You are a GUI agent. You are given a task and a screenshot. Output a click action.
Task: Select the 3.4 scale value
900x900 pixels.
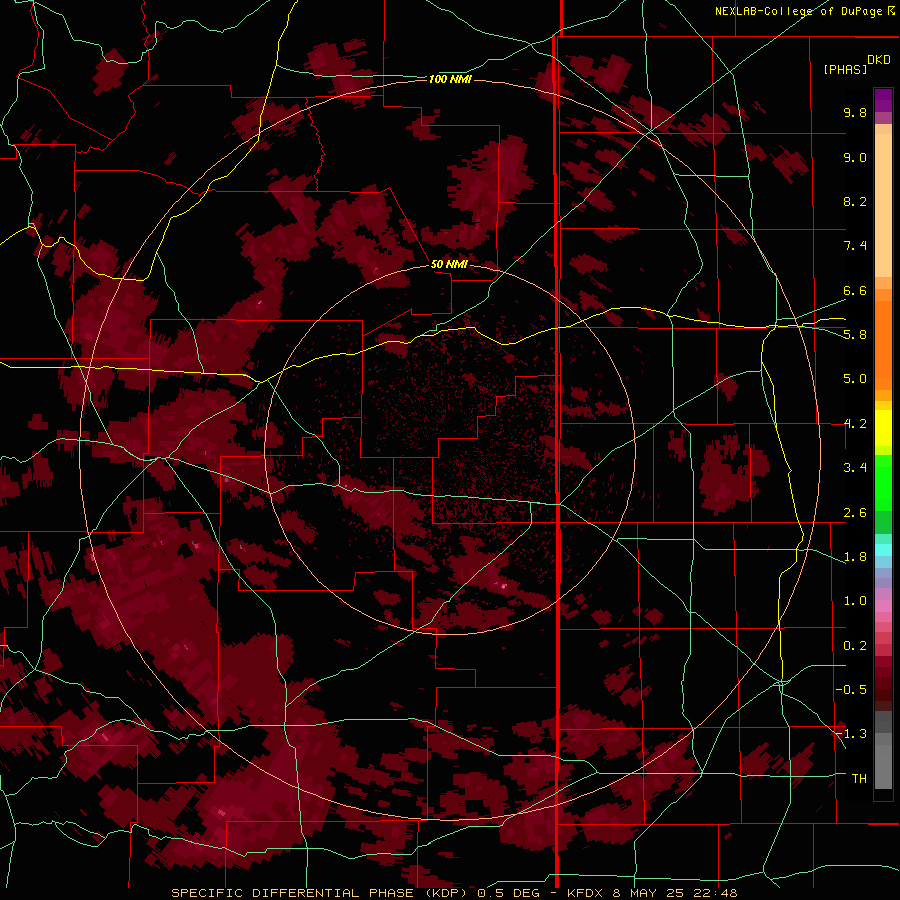[855, 468]
